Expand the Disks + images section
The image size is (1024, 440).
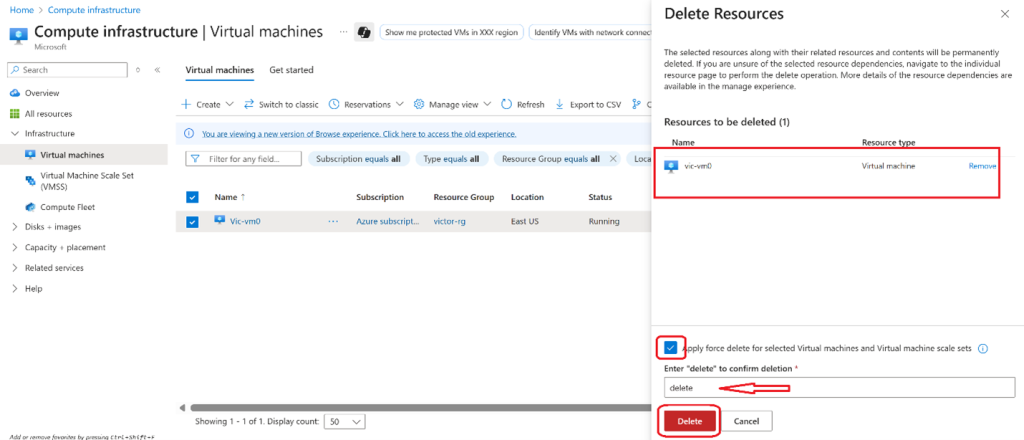[15, 227]
